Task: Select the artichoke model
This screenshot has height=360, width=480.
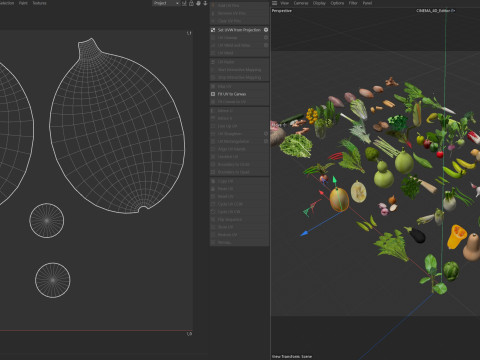Action: 451,271
